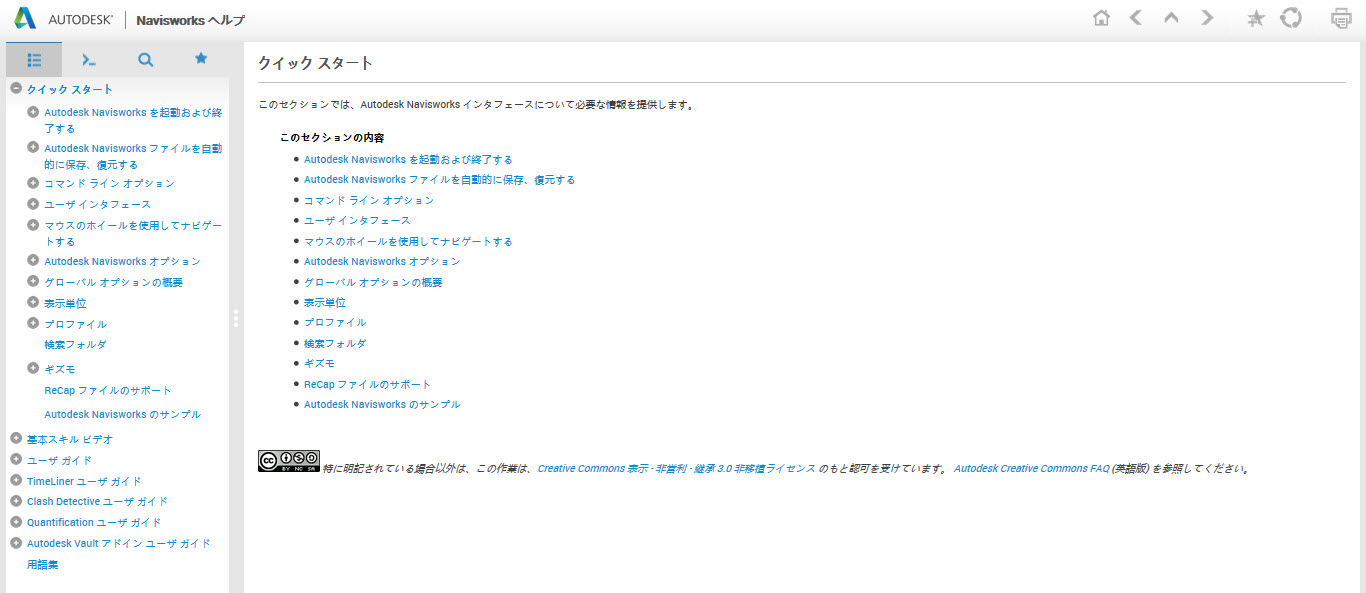
Task: Expand Quantification ユーザ ガイド node
Action: (x=16, y=522)
